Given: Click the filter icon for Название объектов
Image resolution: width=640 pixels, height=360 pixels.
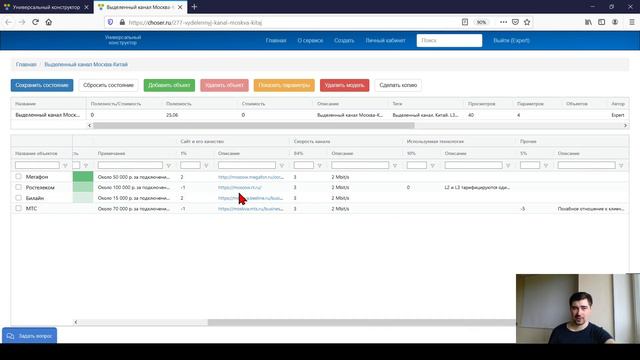Looking at the screenshot, I should pyautogui.click(x=65, y=166).
